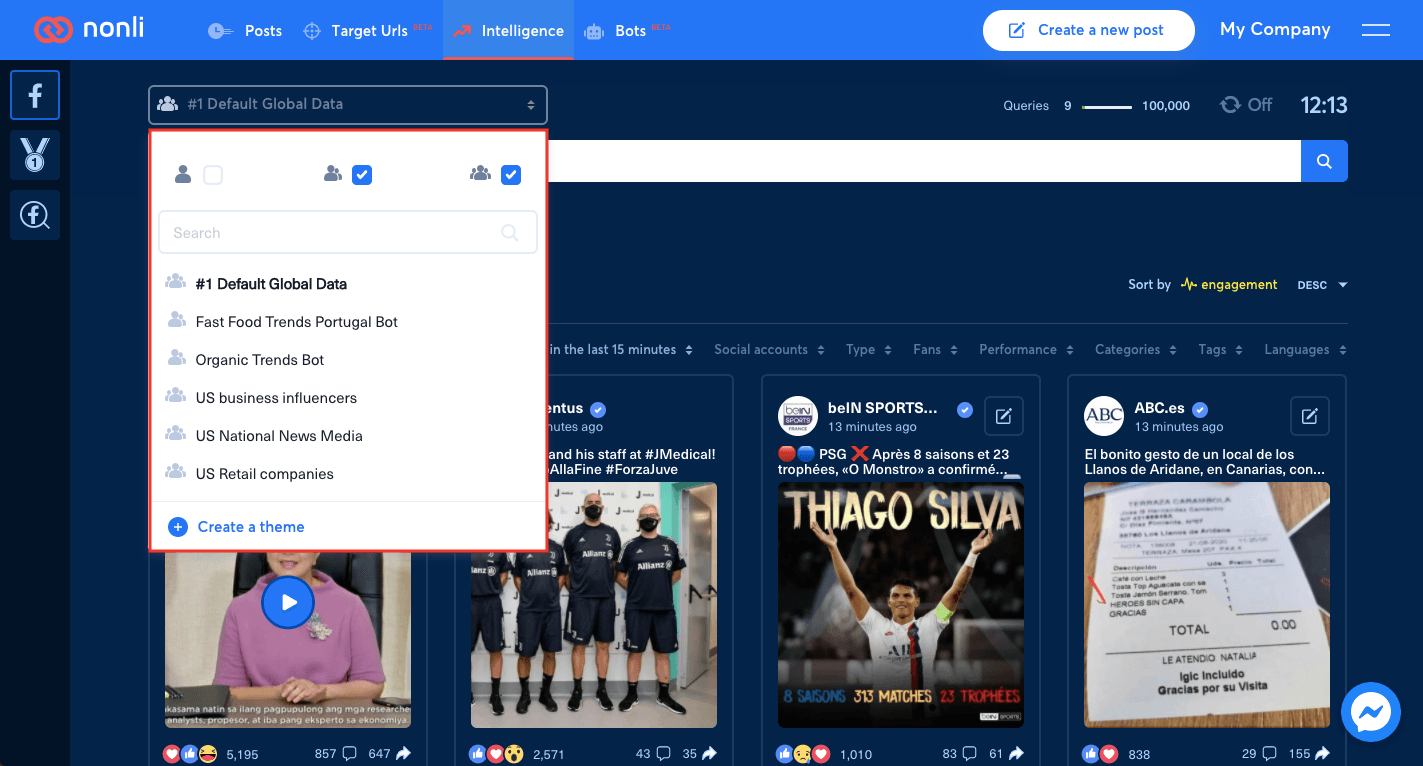Expand the Social accounts filter
Image resolution: width=1423 pixels, height=766 pixels.
769,350
